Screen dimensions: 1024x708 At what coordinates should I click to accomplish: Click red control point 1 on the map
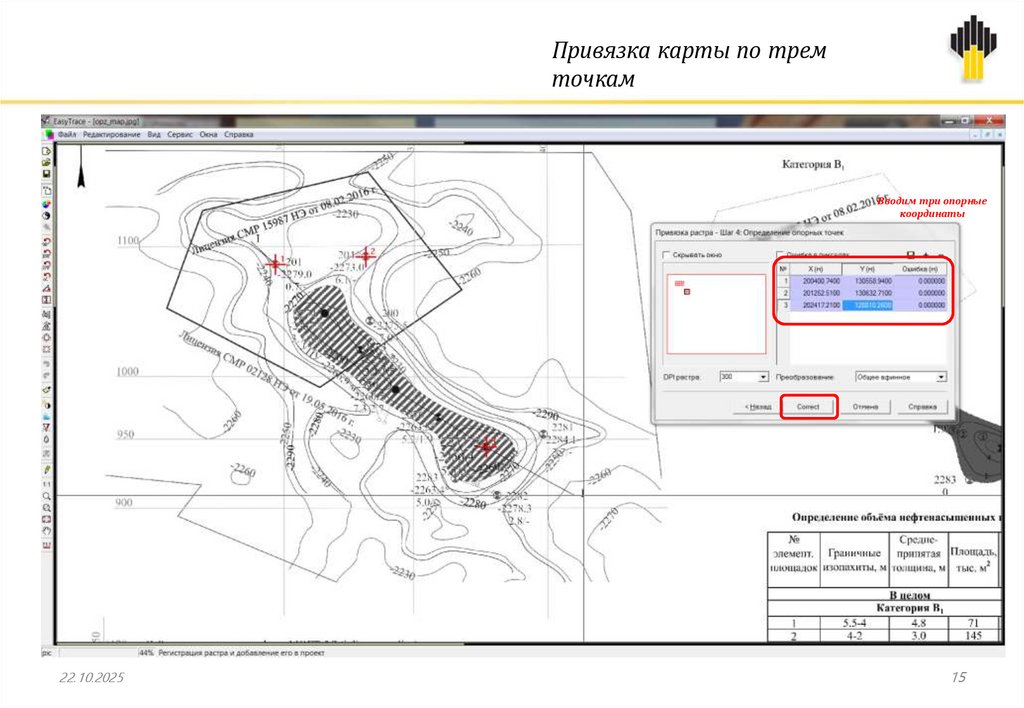(275, 263)
